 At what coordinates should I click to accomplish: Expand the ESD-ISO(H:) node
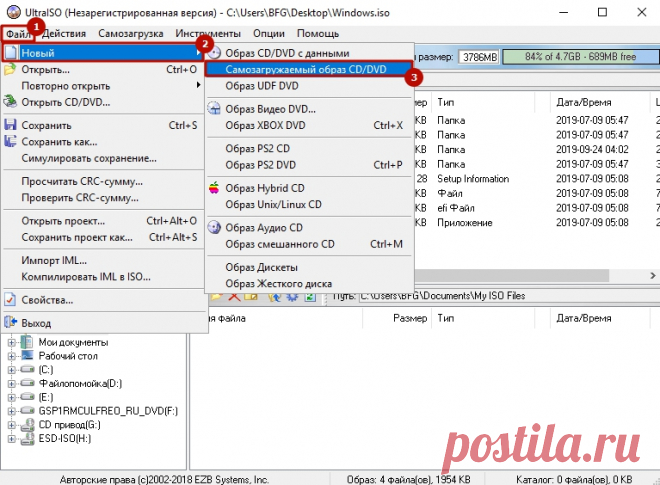(12, 439)
